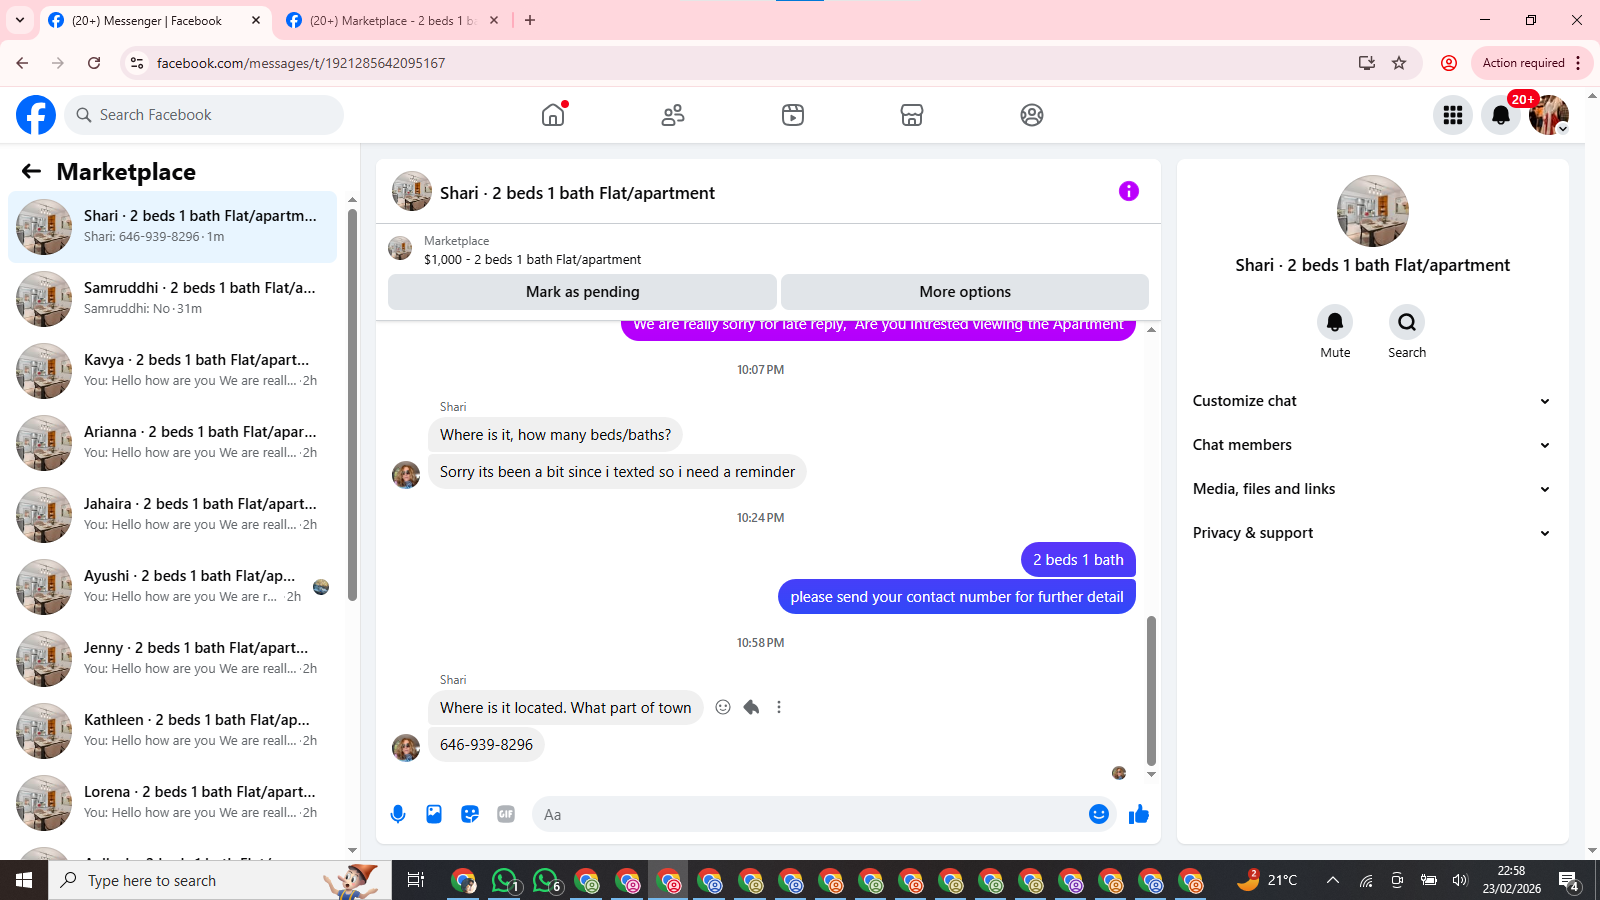Choose a GIF for the message
The height and width of the screenshot is (900, 1600).
(506, 814)
